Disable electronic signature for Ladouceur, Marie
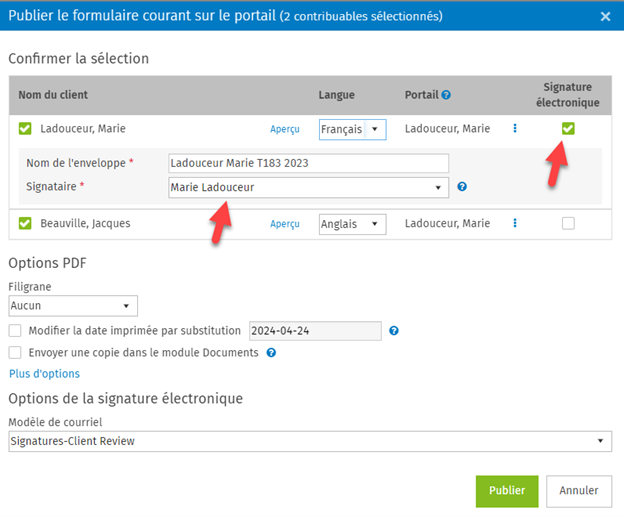624x517 pixels. 568,129
